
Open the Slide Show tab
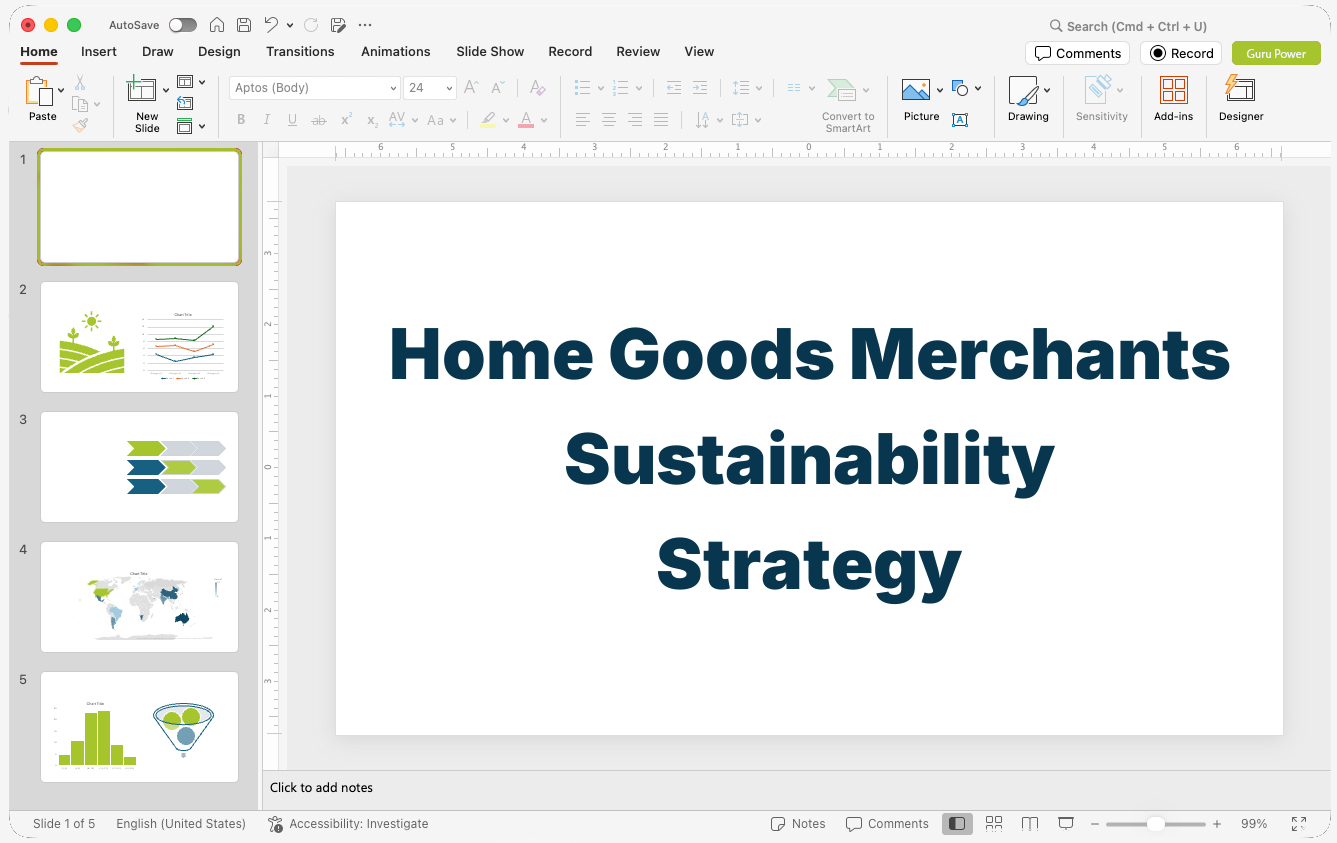[x=490, y=51]
